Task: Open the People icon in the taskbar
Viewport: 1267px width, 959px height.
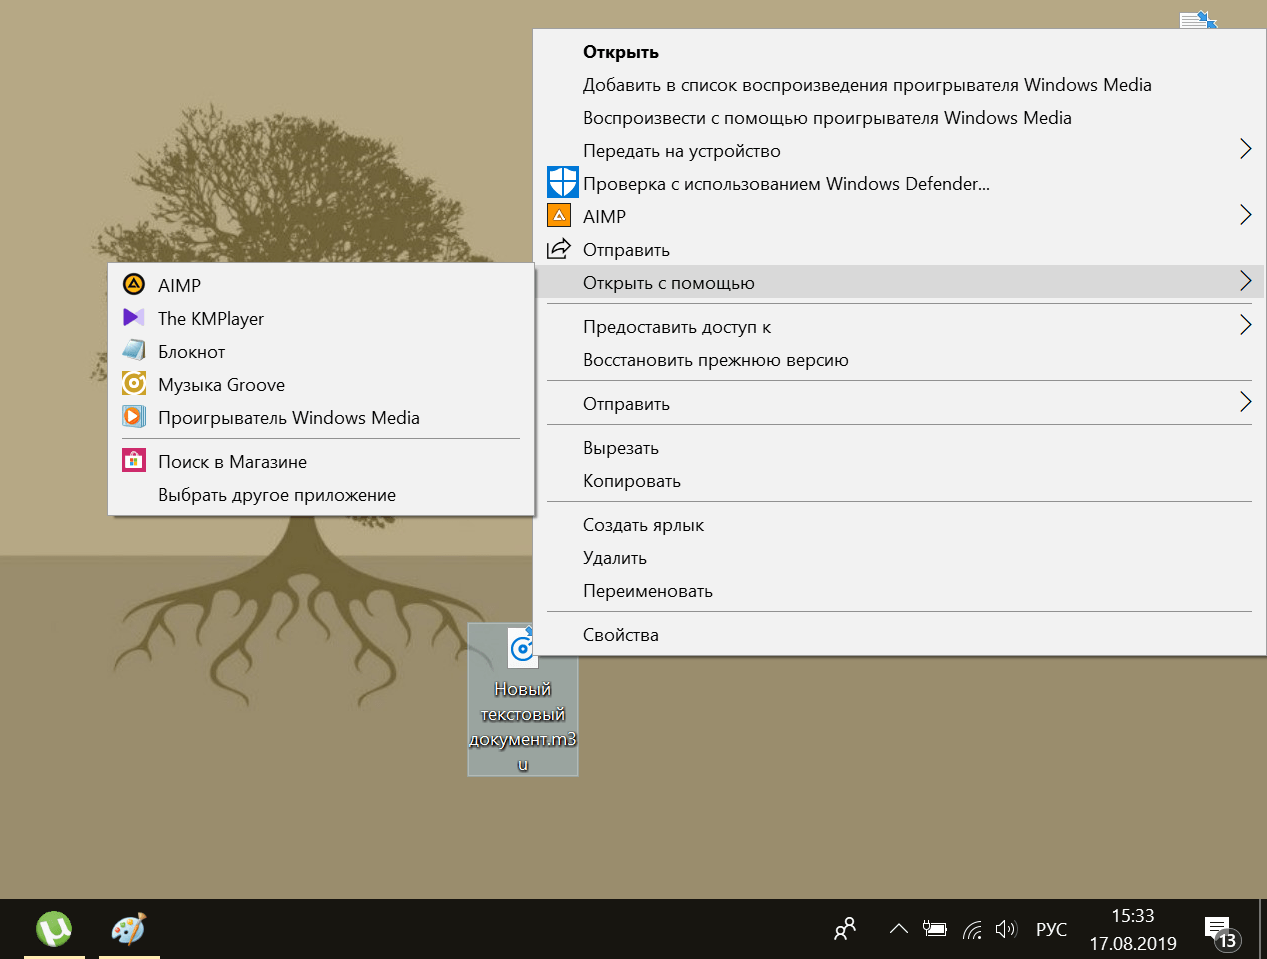Action: click(845, 929)
